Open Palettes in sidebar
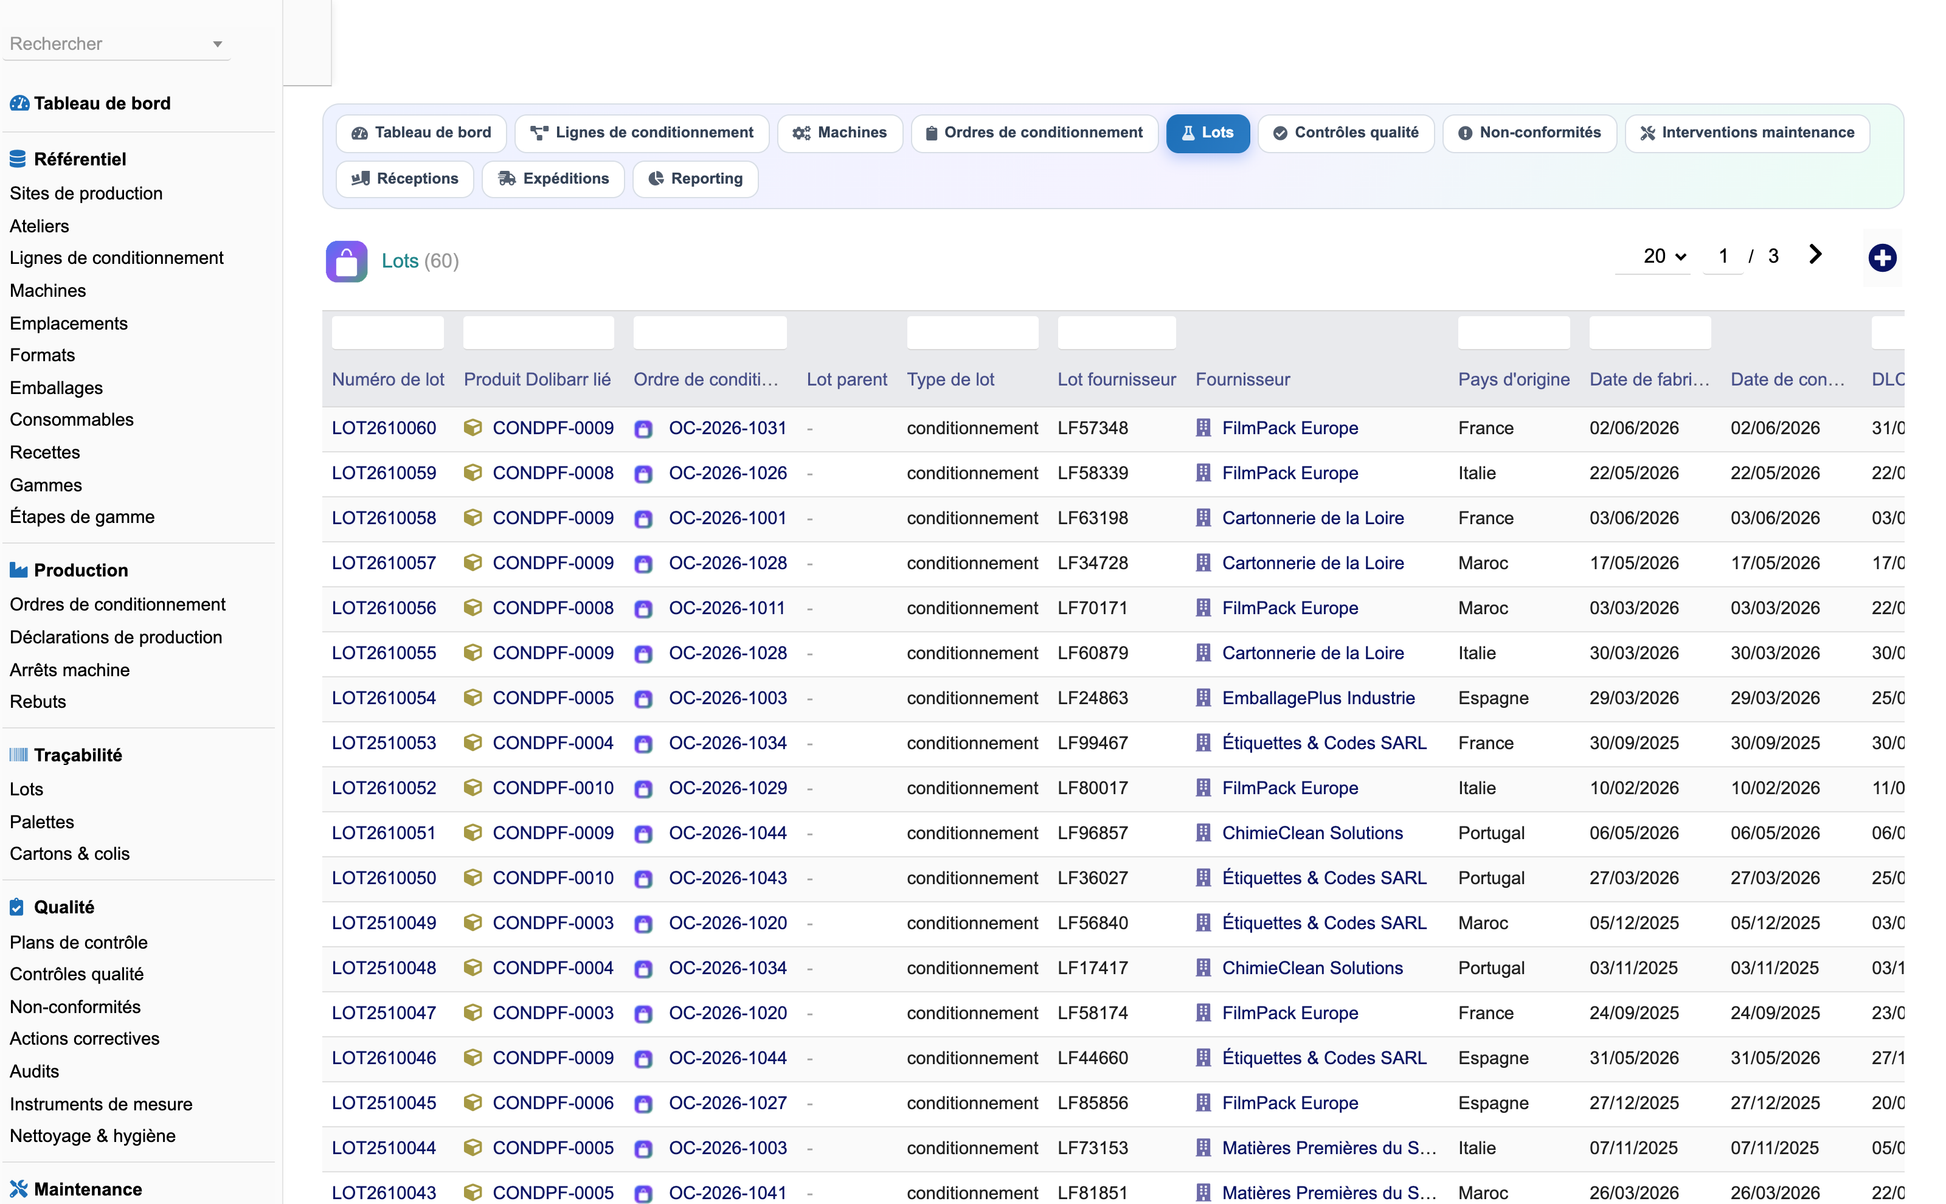The height and width of the screenshot is (1204, 1946). (x=42, y=822)
